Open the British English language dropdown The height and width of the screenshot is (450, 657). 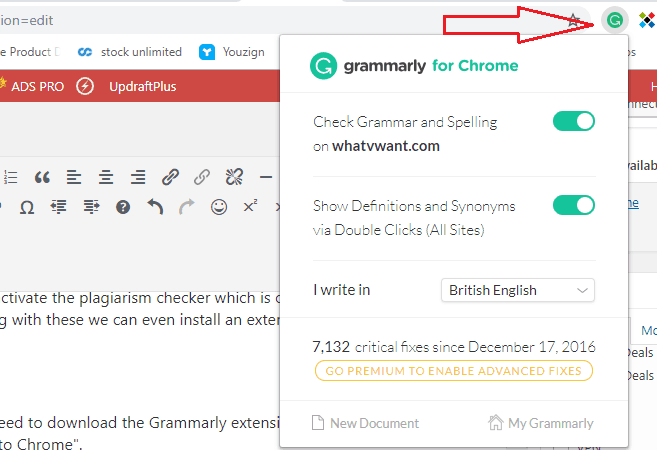click(517, 290)
